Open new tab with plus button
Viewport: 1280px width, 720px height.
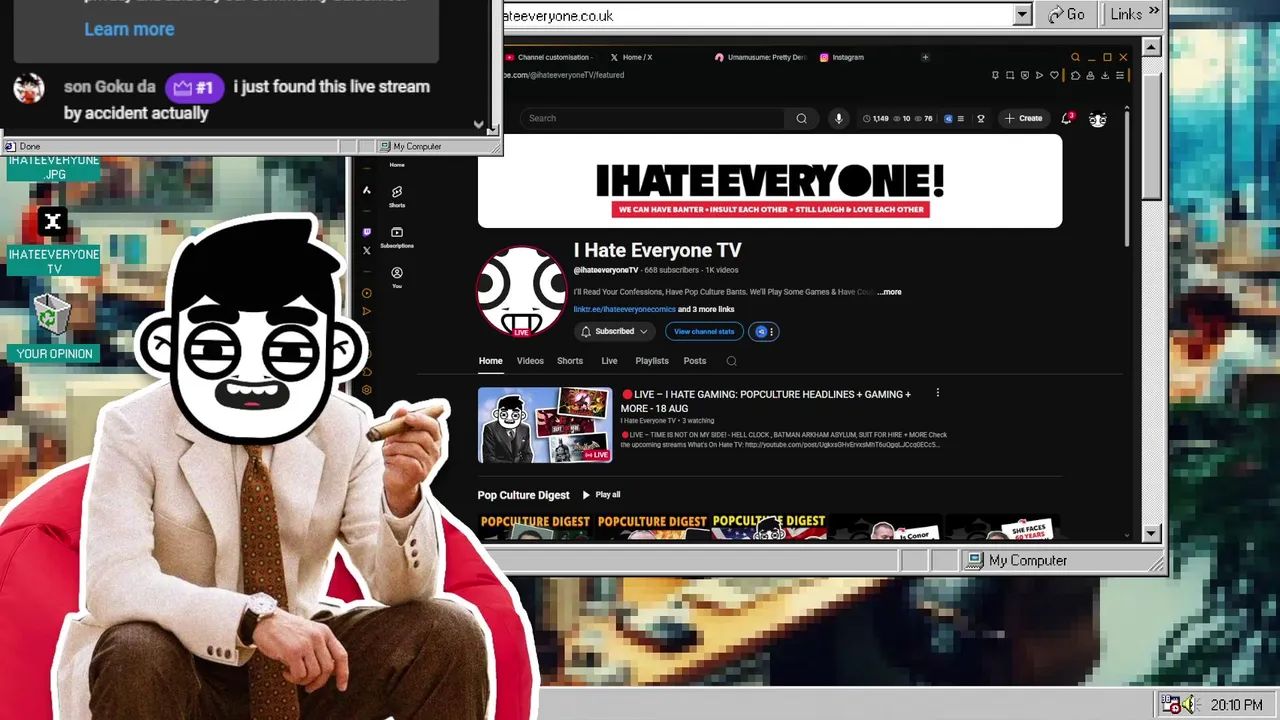925,57
